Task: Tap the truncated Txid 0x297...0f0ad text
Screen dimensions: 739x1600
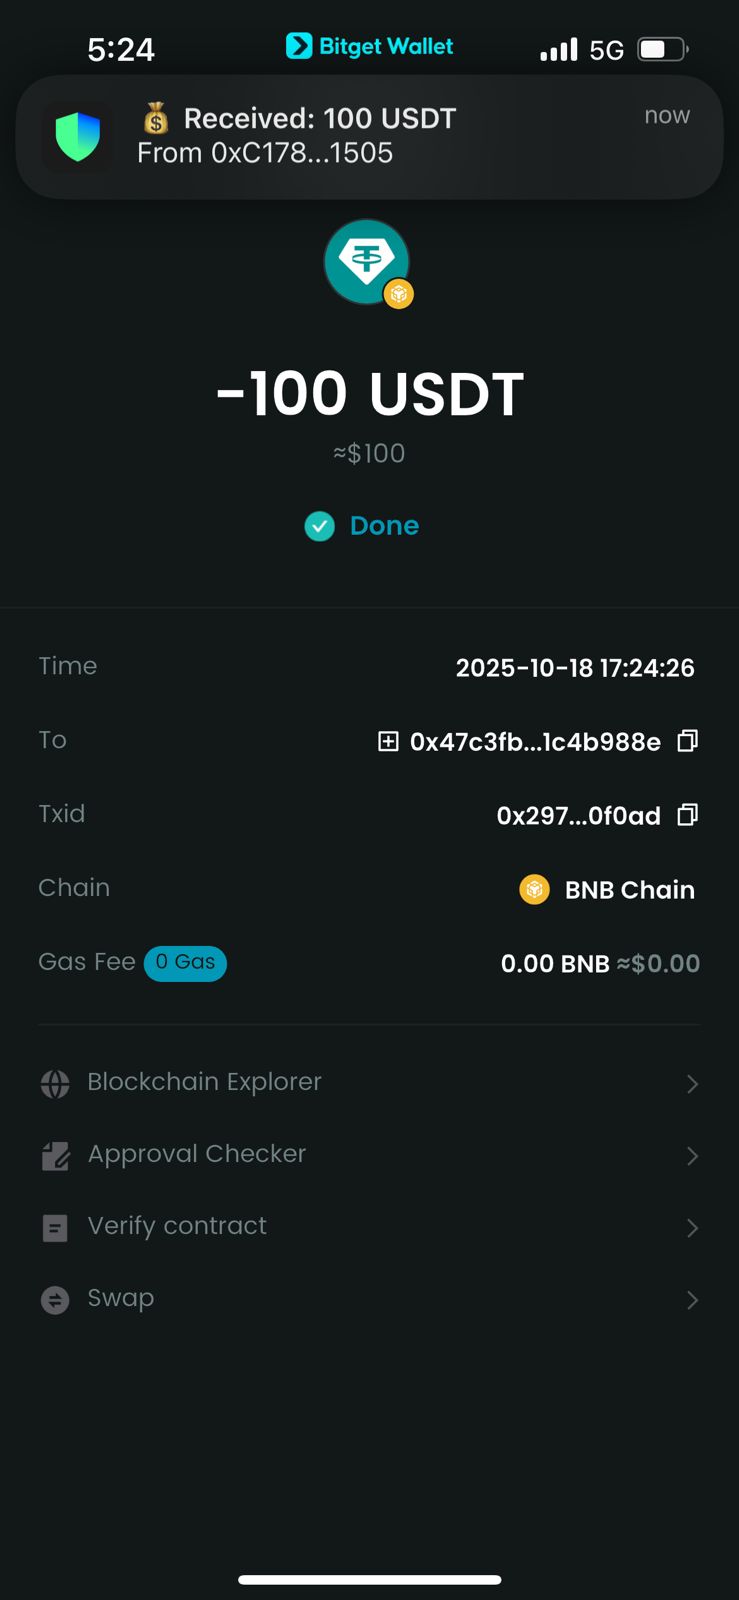Action: coord(578,816)
